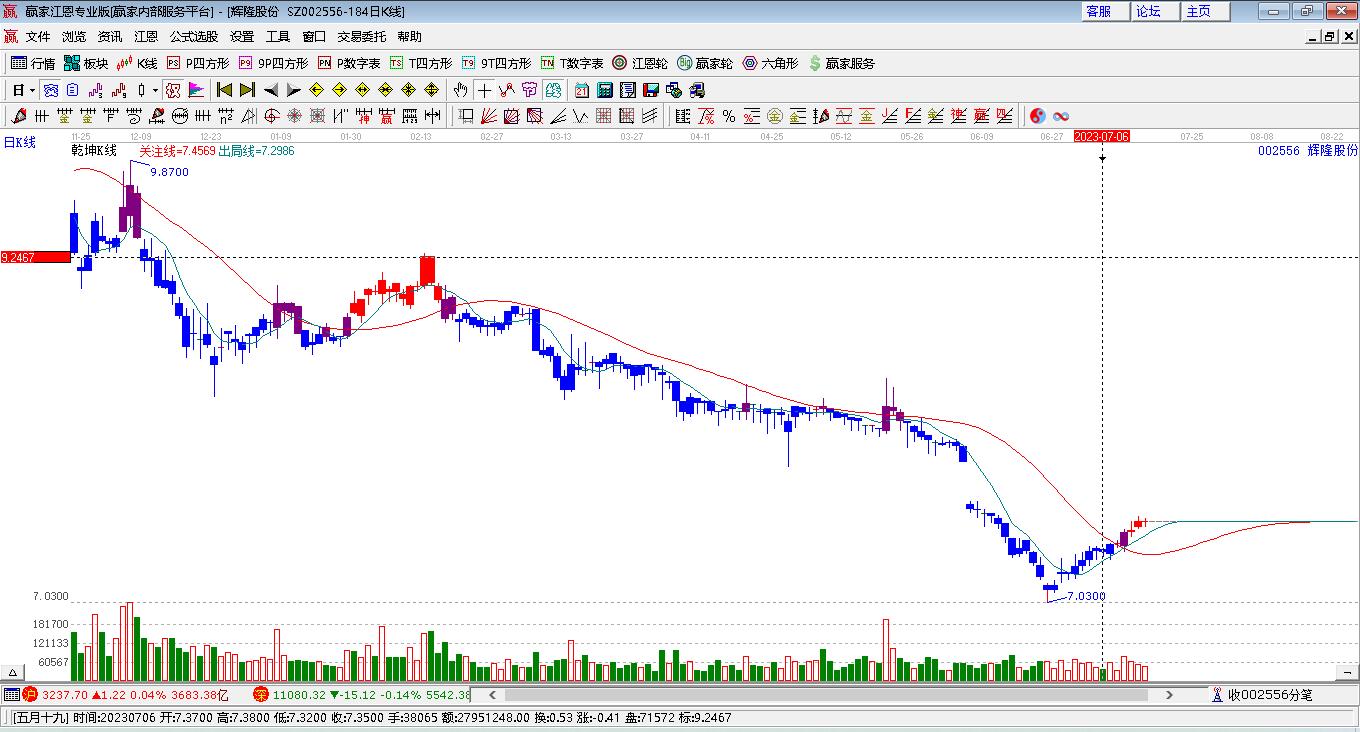Open the 行情 quotes view
The width and height of the screenshot is (1360, 732).
[x=33, y=63]
